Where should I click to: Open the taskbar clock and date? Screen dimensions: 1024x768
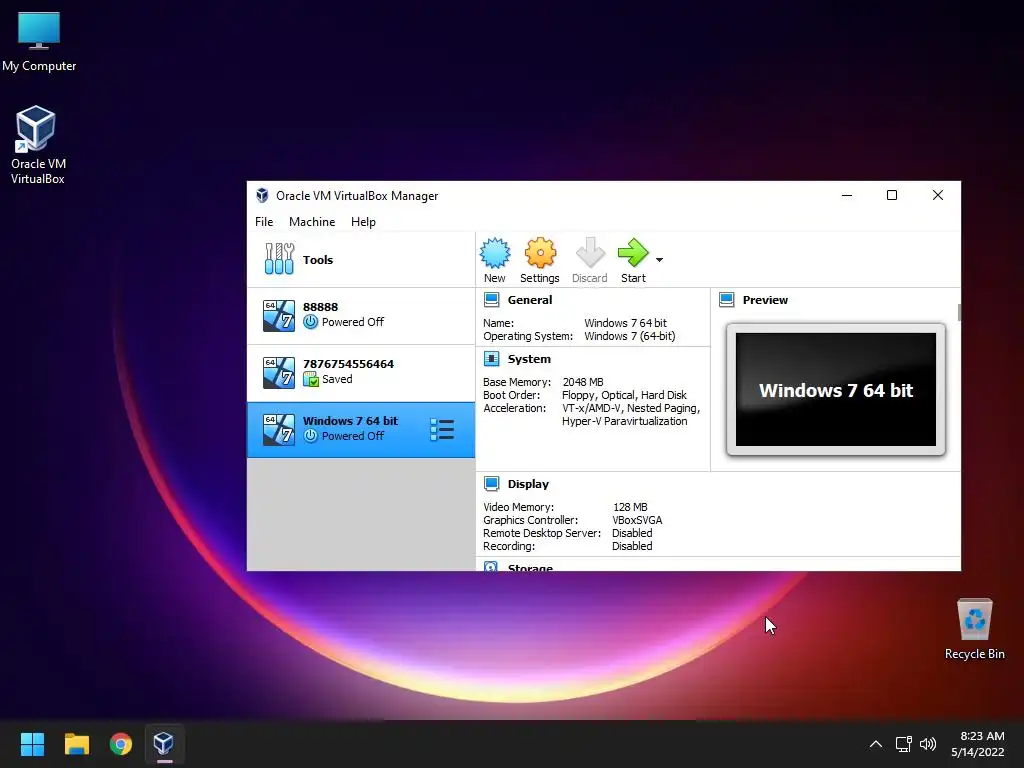coord(978,744)
